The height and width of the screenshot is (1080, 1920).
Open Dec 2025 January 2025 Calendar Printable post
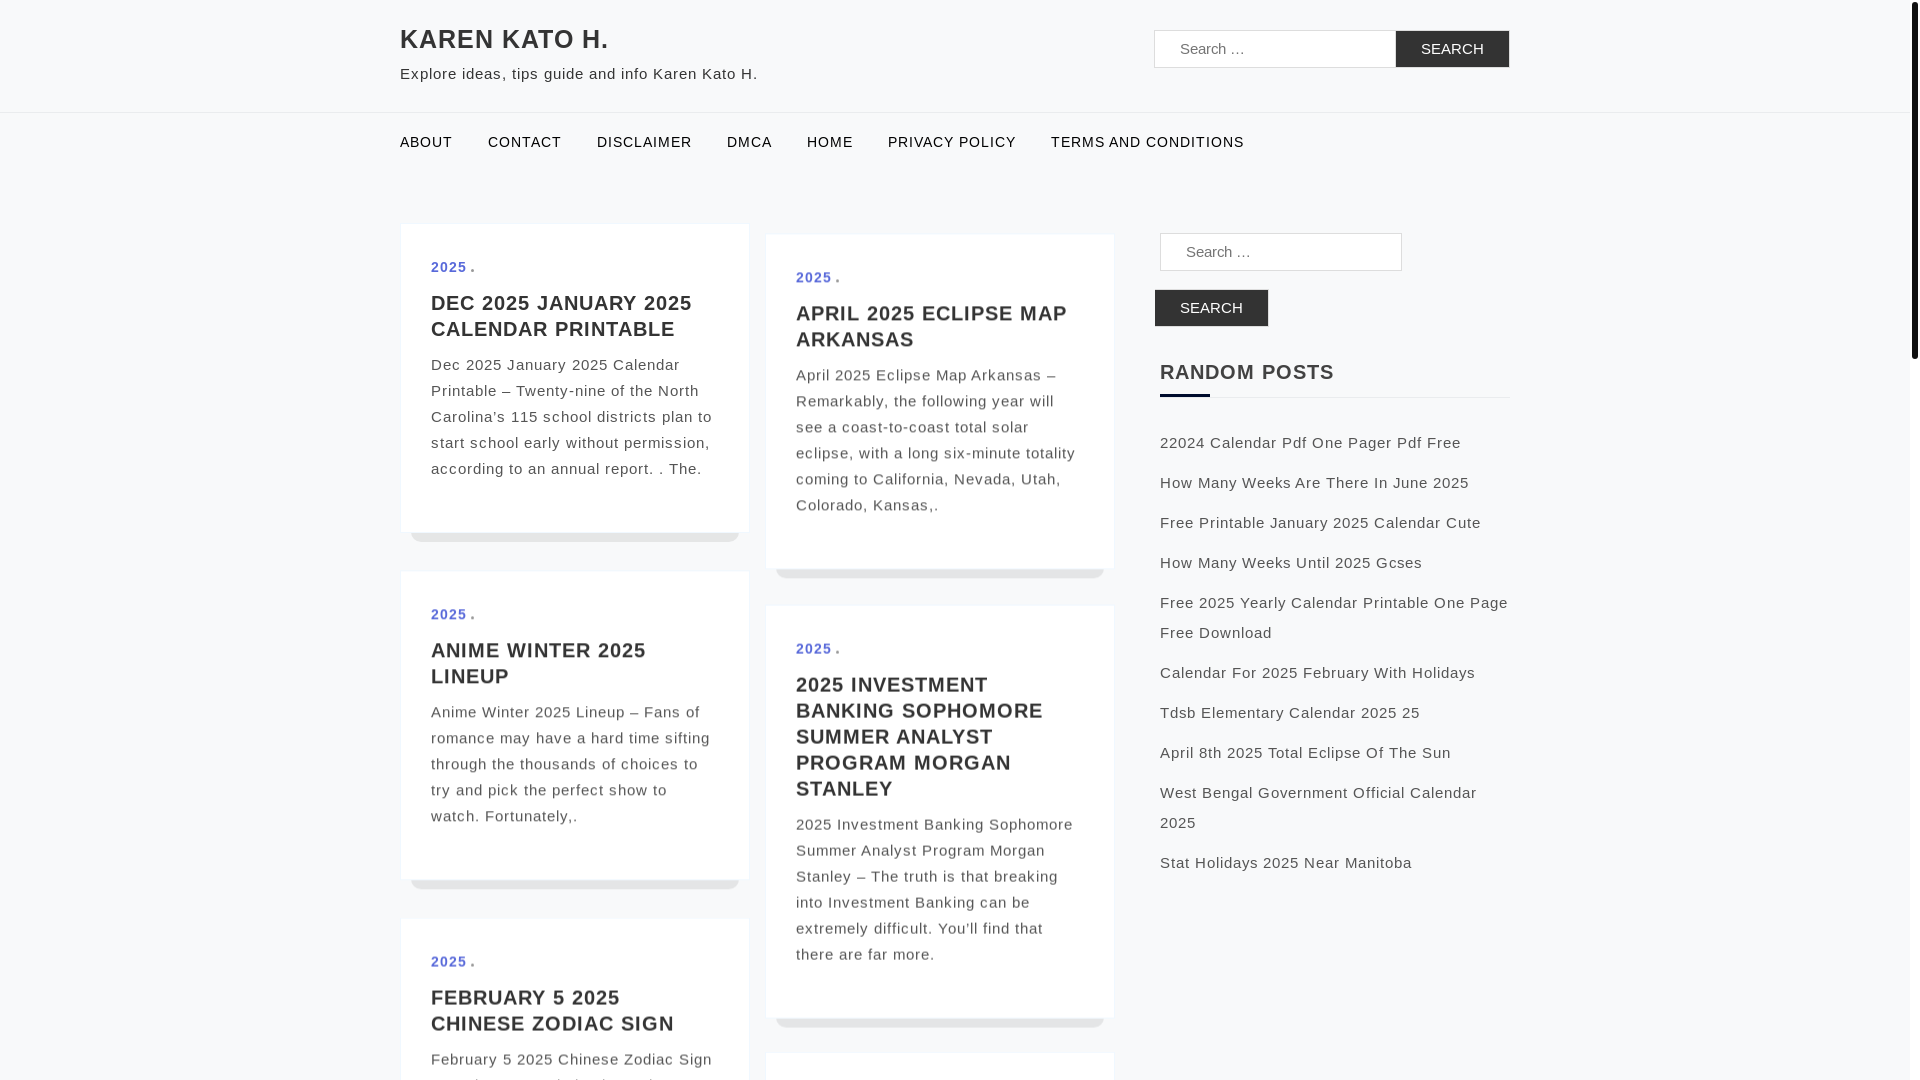tap(561, 316)
